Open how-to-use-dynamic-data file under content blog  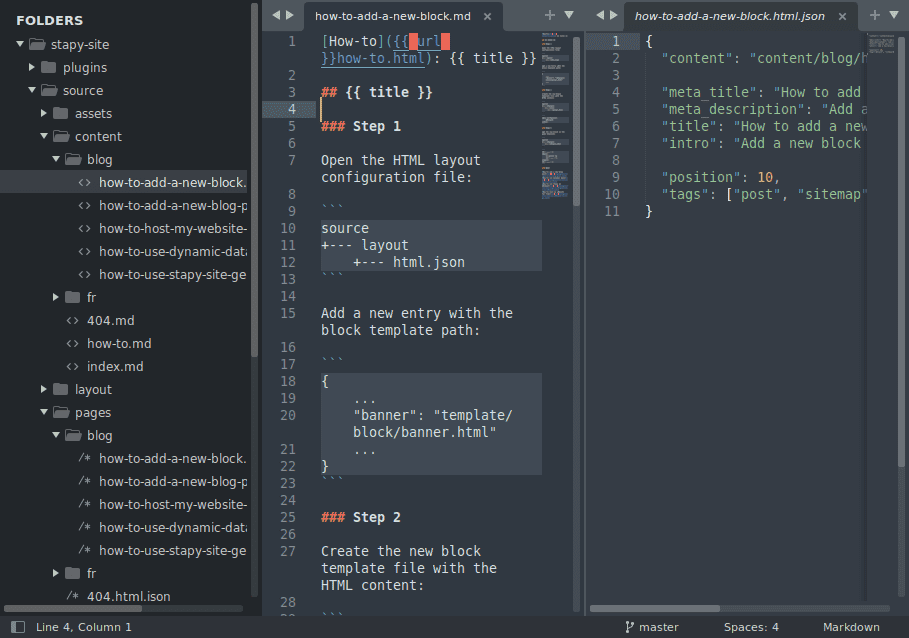173,251
